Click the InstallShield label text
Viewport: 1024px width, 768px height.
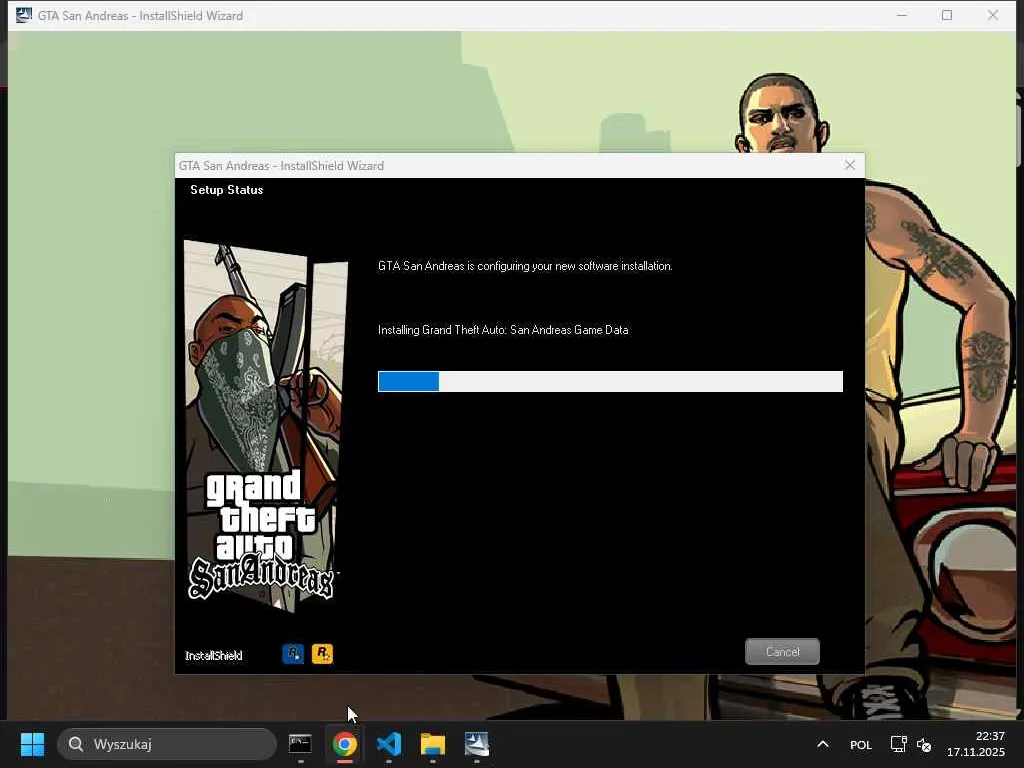[x=214, y=655]
